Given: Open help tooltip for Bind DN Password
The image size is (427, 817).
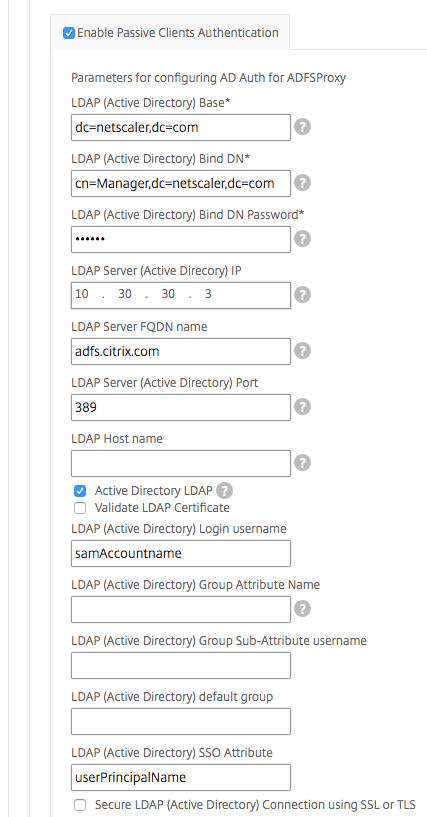Looking at the screenshot, I should [x=303, y=239].
